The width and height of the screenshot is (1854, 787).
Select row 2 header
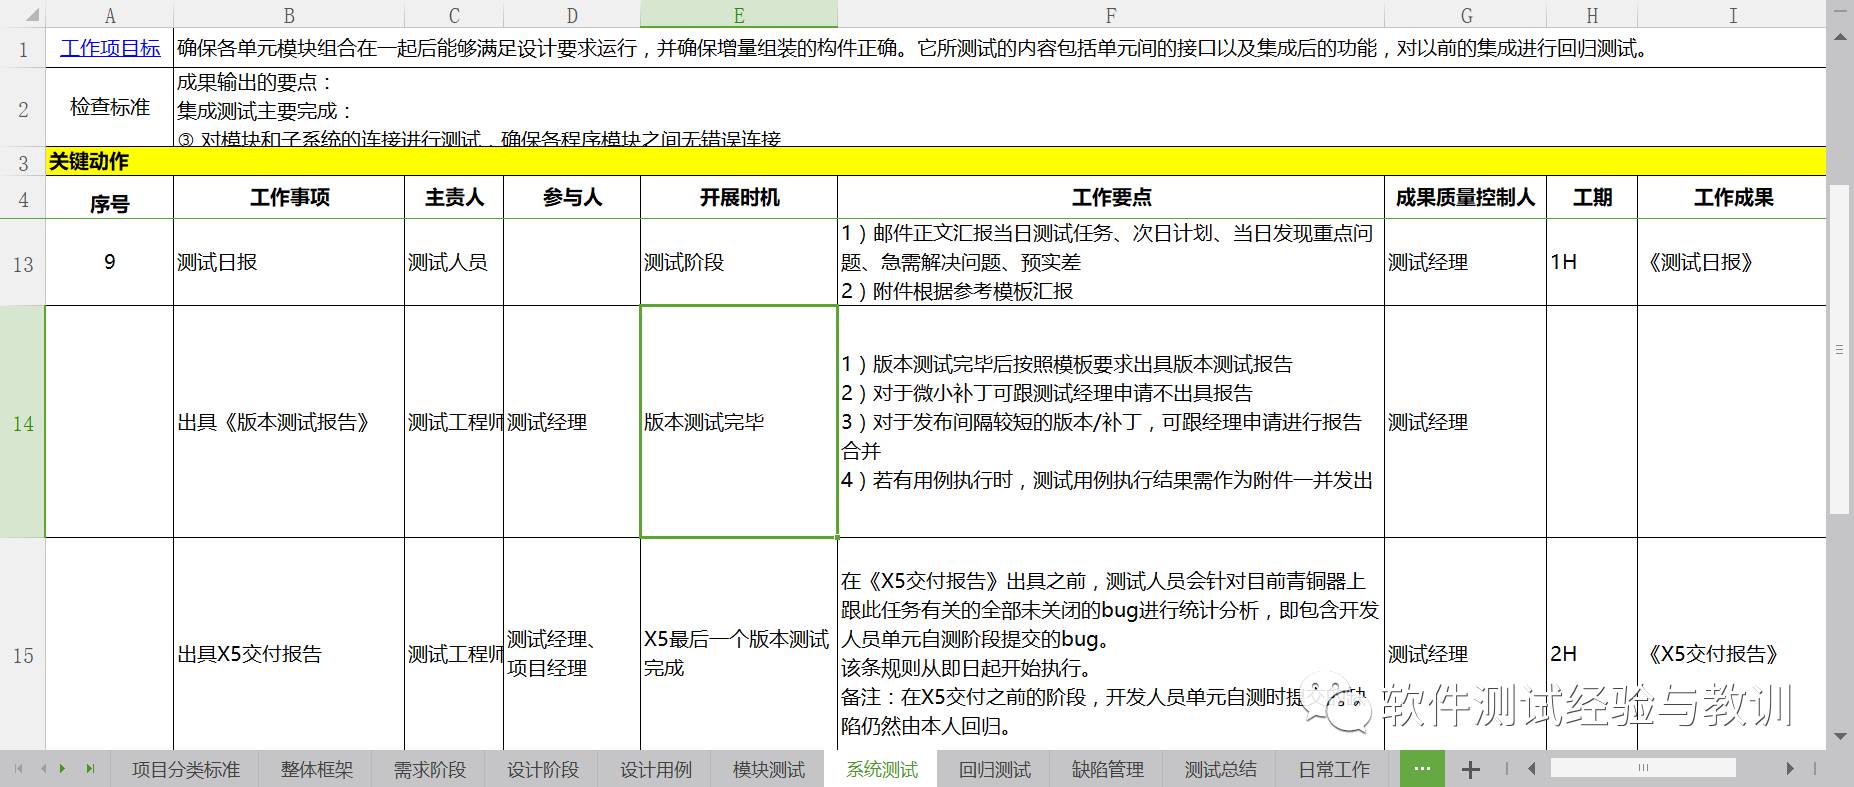click(x=23, y=108)
